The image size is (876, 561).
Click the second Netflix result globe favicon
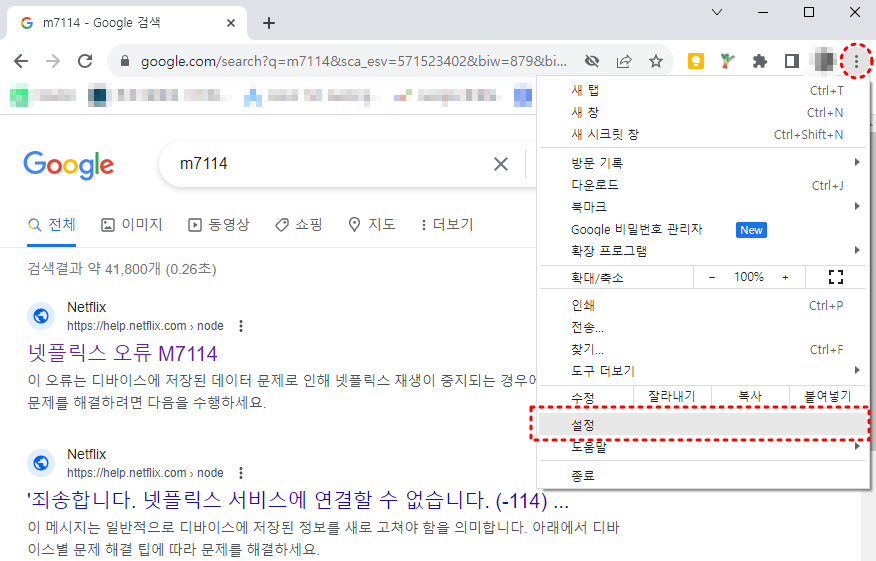(41, 463)
